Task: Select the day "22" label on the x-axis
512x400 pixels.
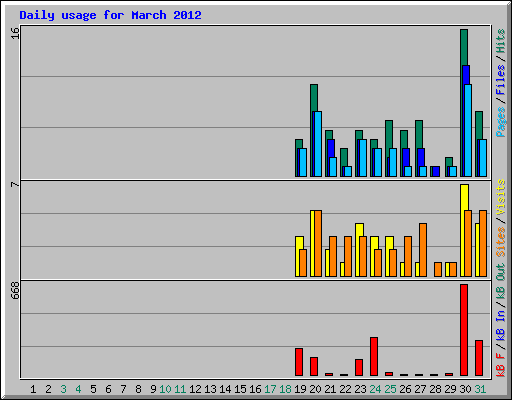Action: pos(345,389)
